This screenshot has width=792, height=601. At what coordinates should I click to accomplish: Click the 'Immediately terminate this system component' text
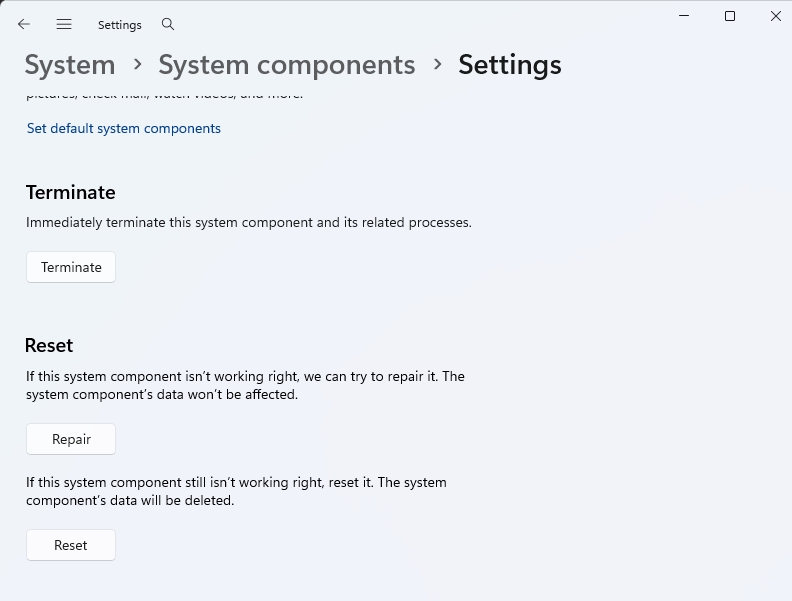[x=248, y=222]
